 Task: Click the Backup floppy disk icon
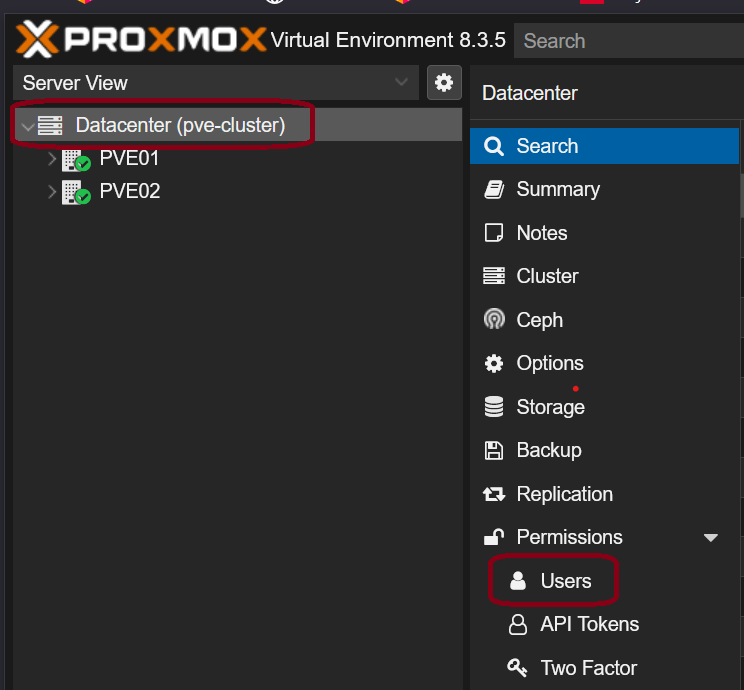coord(493,450)
